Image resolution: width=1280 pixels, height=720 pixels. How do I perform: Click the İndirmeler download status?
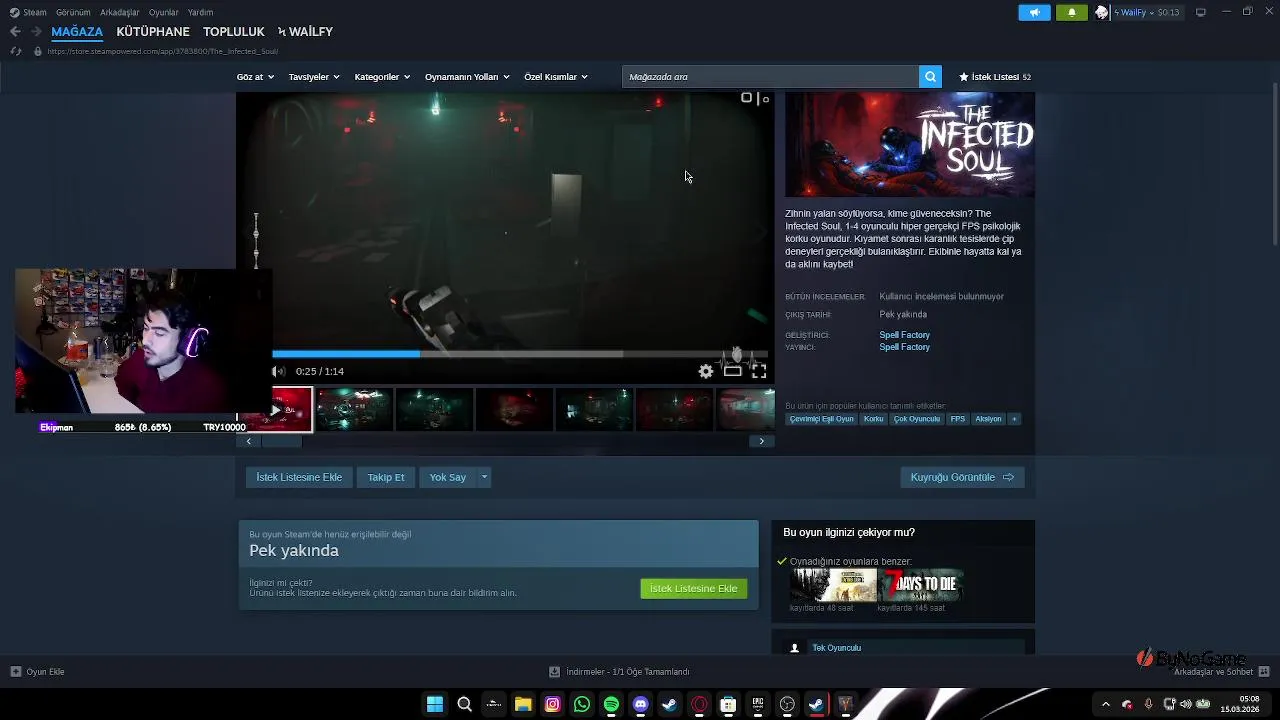click(620, 672)
